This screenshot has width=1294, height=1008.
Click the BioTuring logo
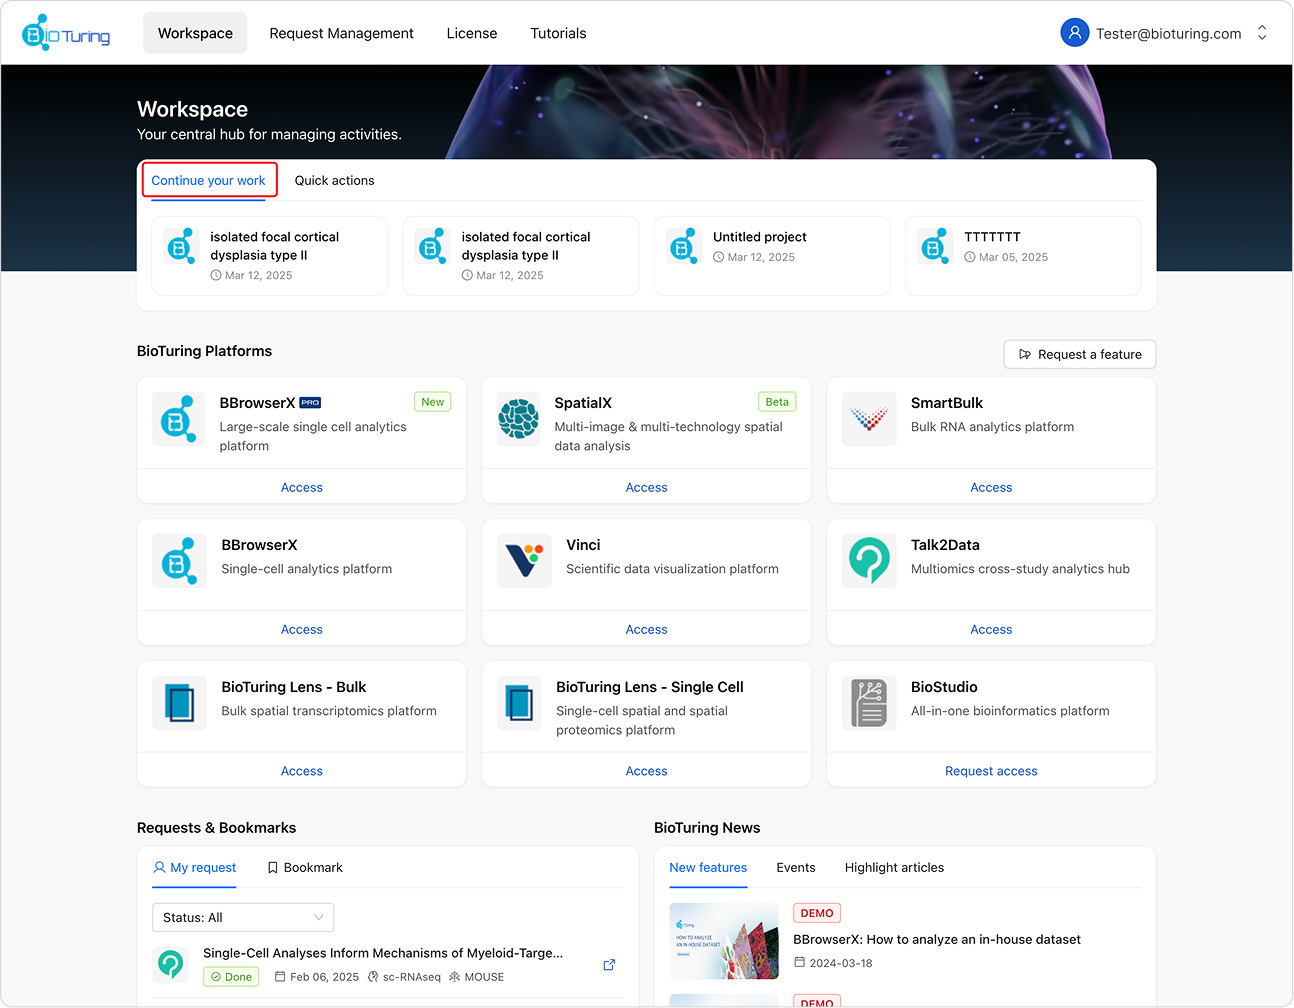(x=66, y=33)
